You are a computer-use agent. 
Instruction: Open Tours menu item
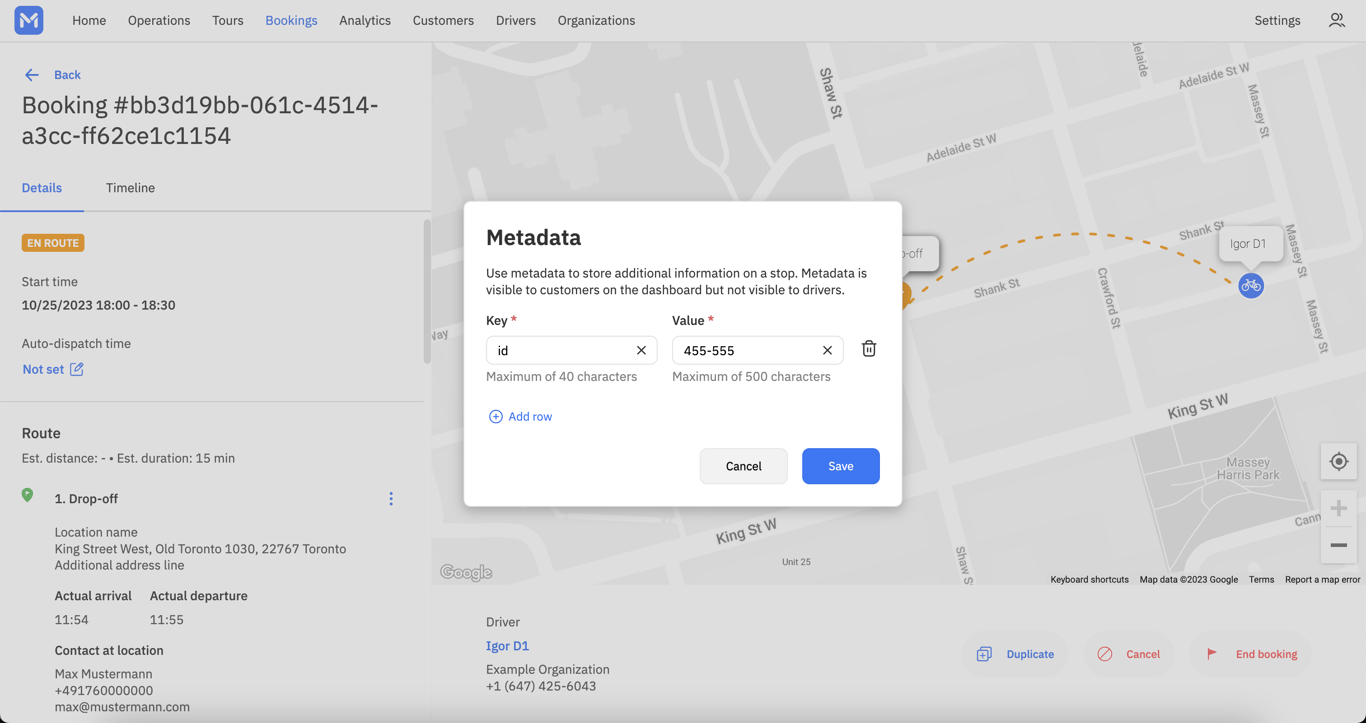[228, 20]
